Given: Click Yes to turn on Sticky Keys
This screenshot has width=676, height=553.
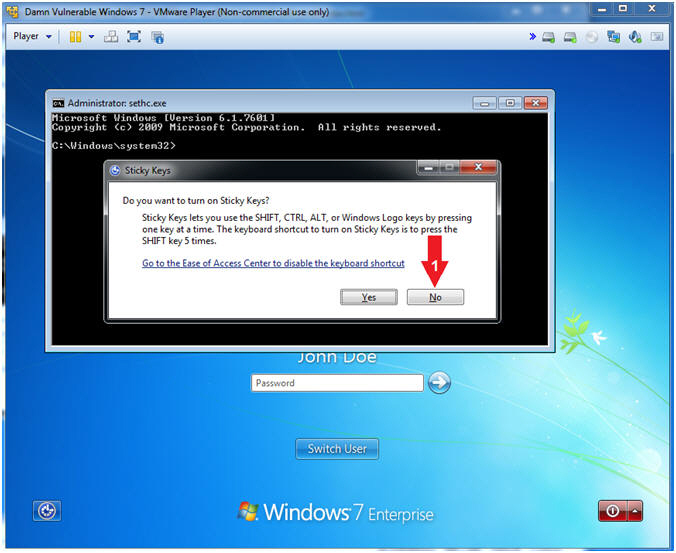Looking at the screenshot, I should [x=369, y=297].
